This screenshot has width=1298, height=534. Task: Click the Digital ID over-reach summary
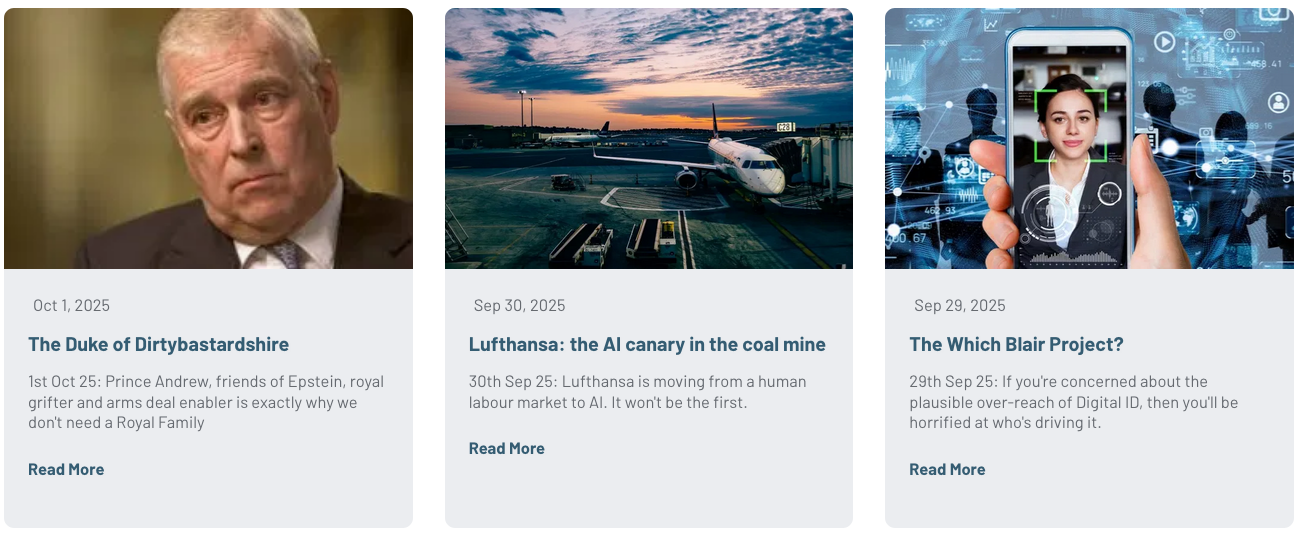click(1073, 402)
